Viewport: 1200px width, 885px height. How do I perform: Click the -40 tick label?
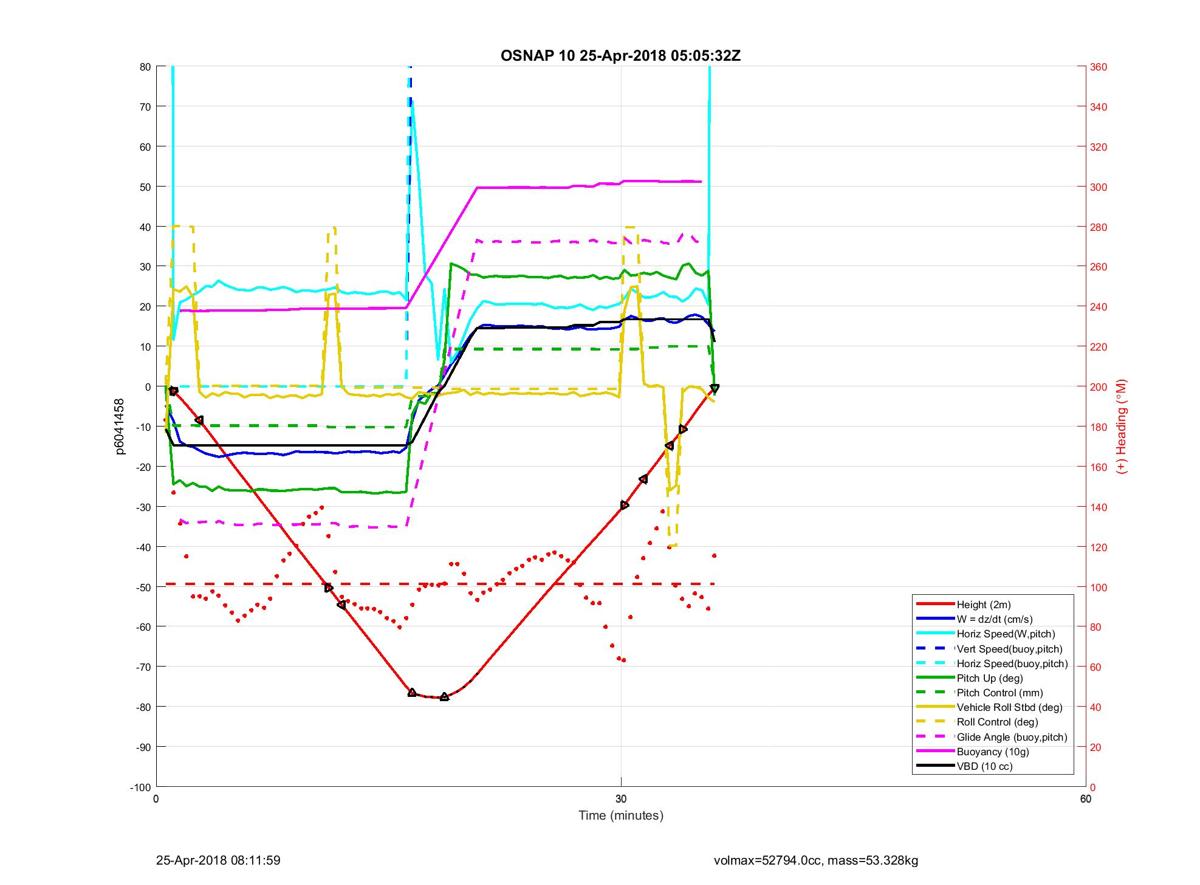(x=142, y=547)
